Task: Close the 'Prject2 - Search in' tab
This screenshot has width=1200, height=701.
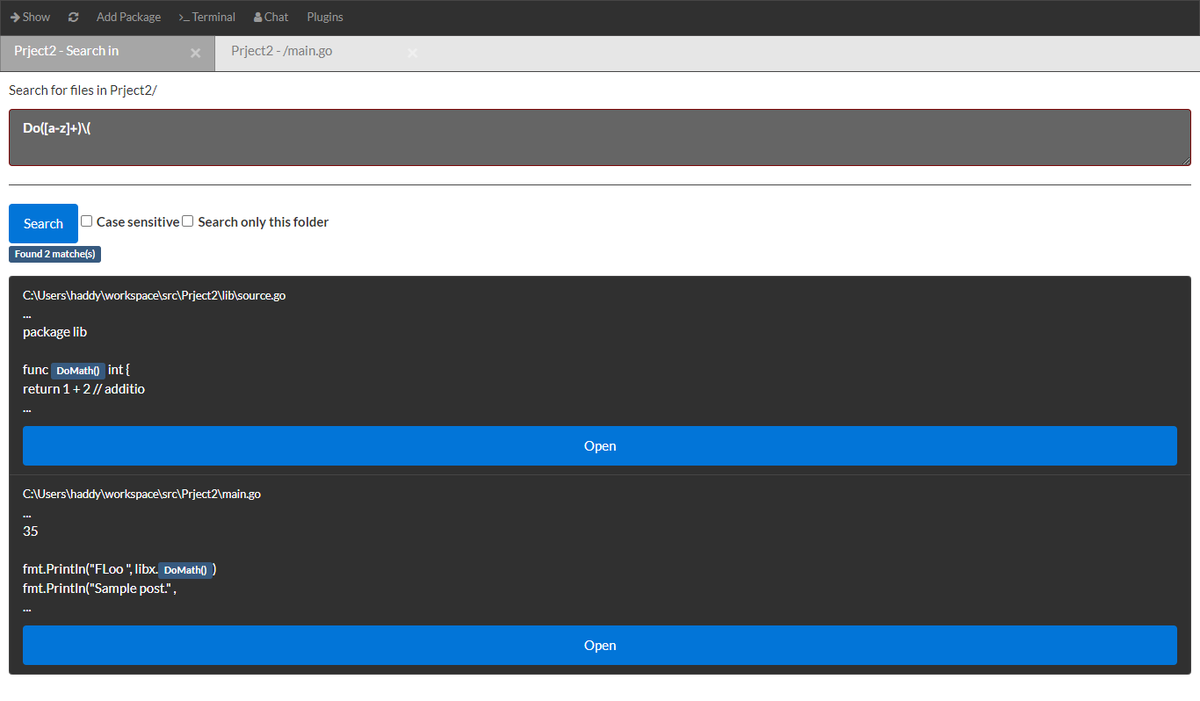Action: click(195, 53)
